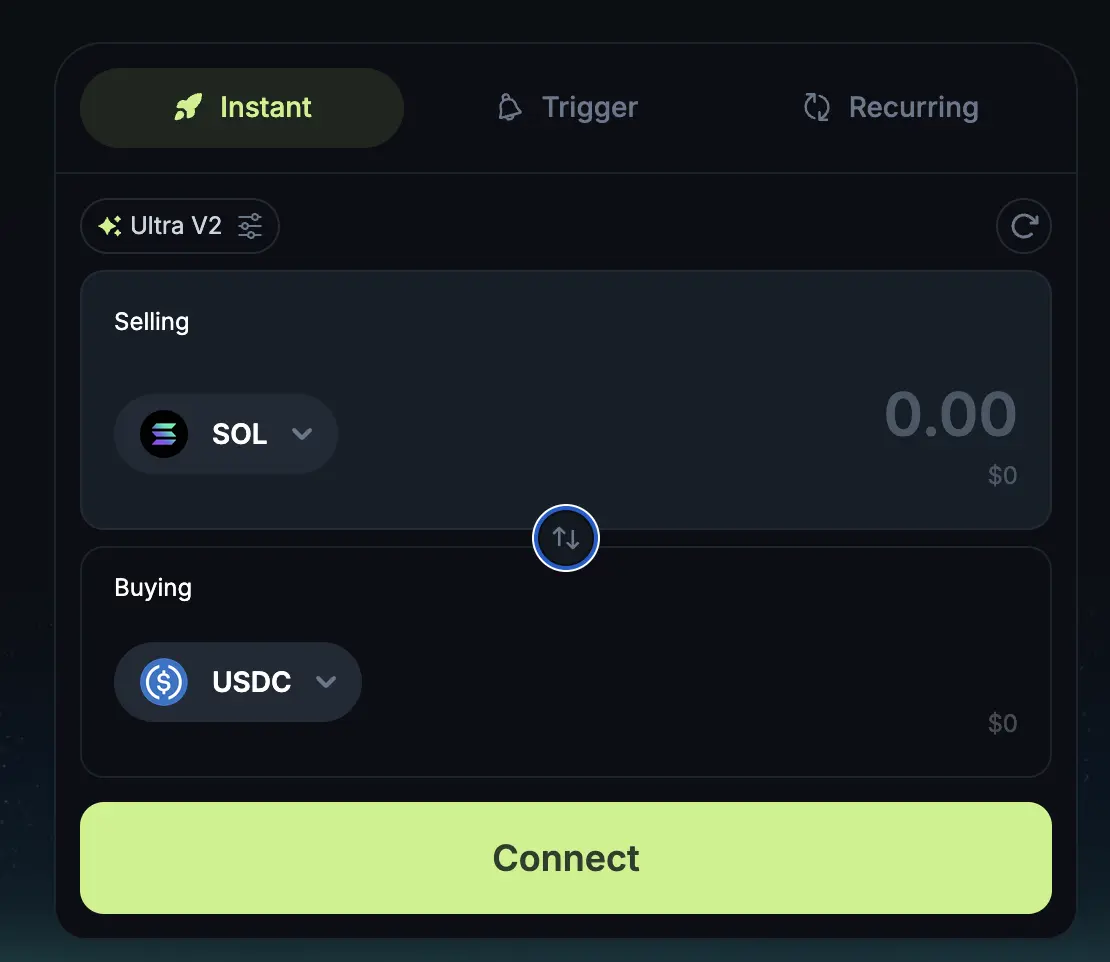This screenshot has height=962, width=1110.
Task: Click the USDC coin logo
Action: (x=164, y=682)
